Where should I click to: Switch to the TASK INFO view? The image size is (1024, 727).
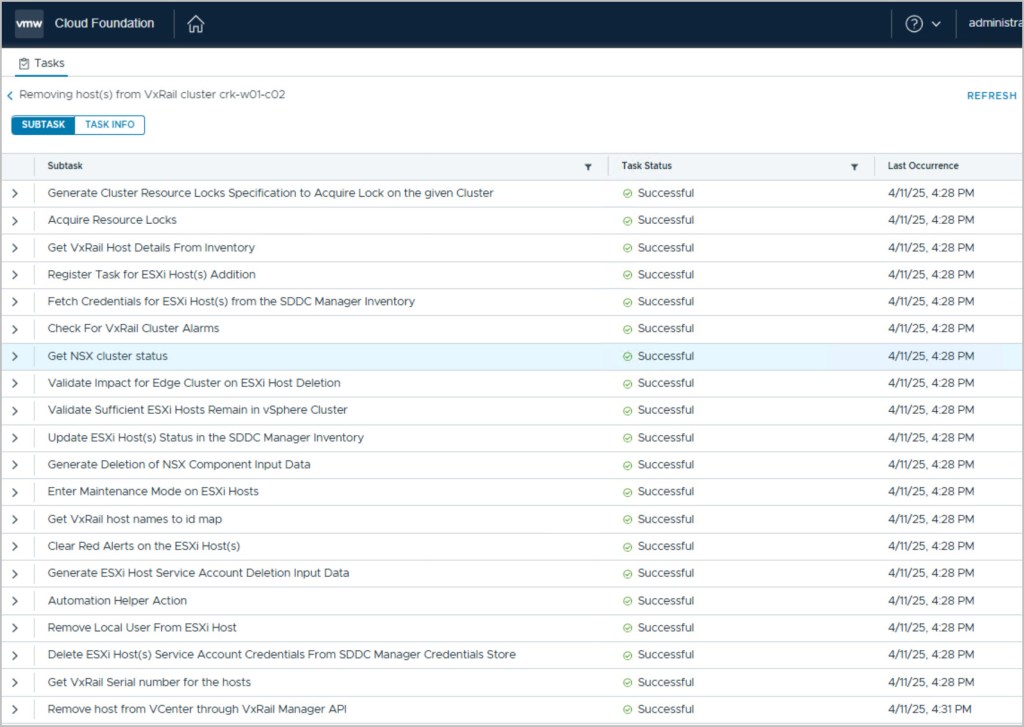point(109,125)
